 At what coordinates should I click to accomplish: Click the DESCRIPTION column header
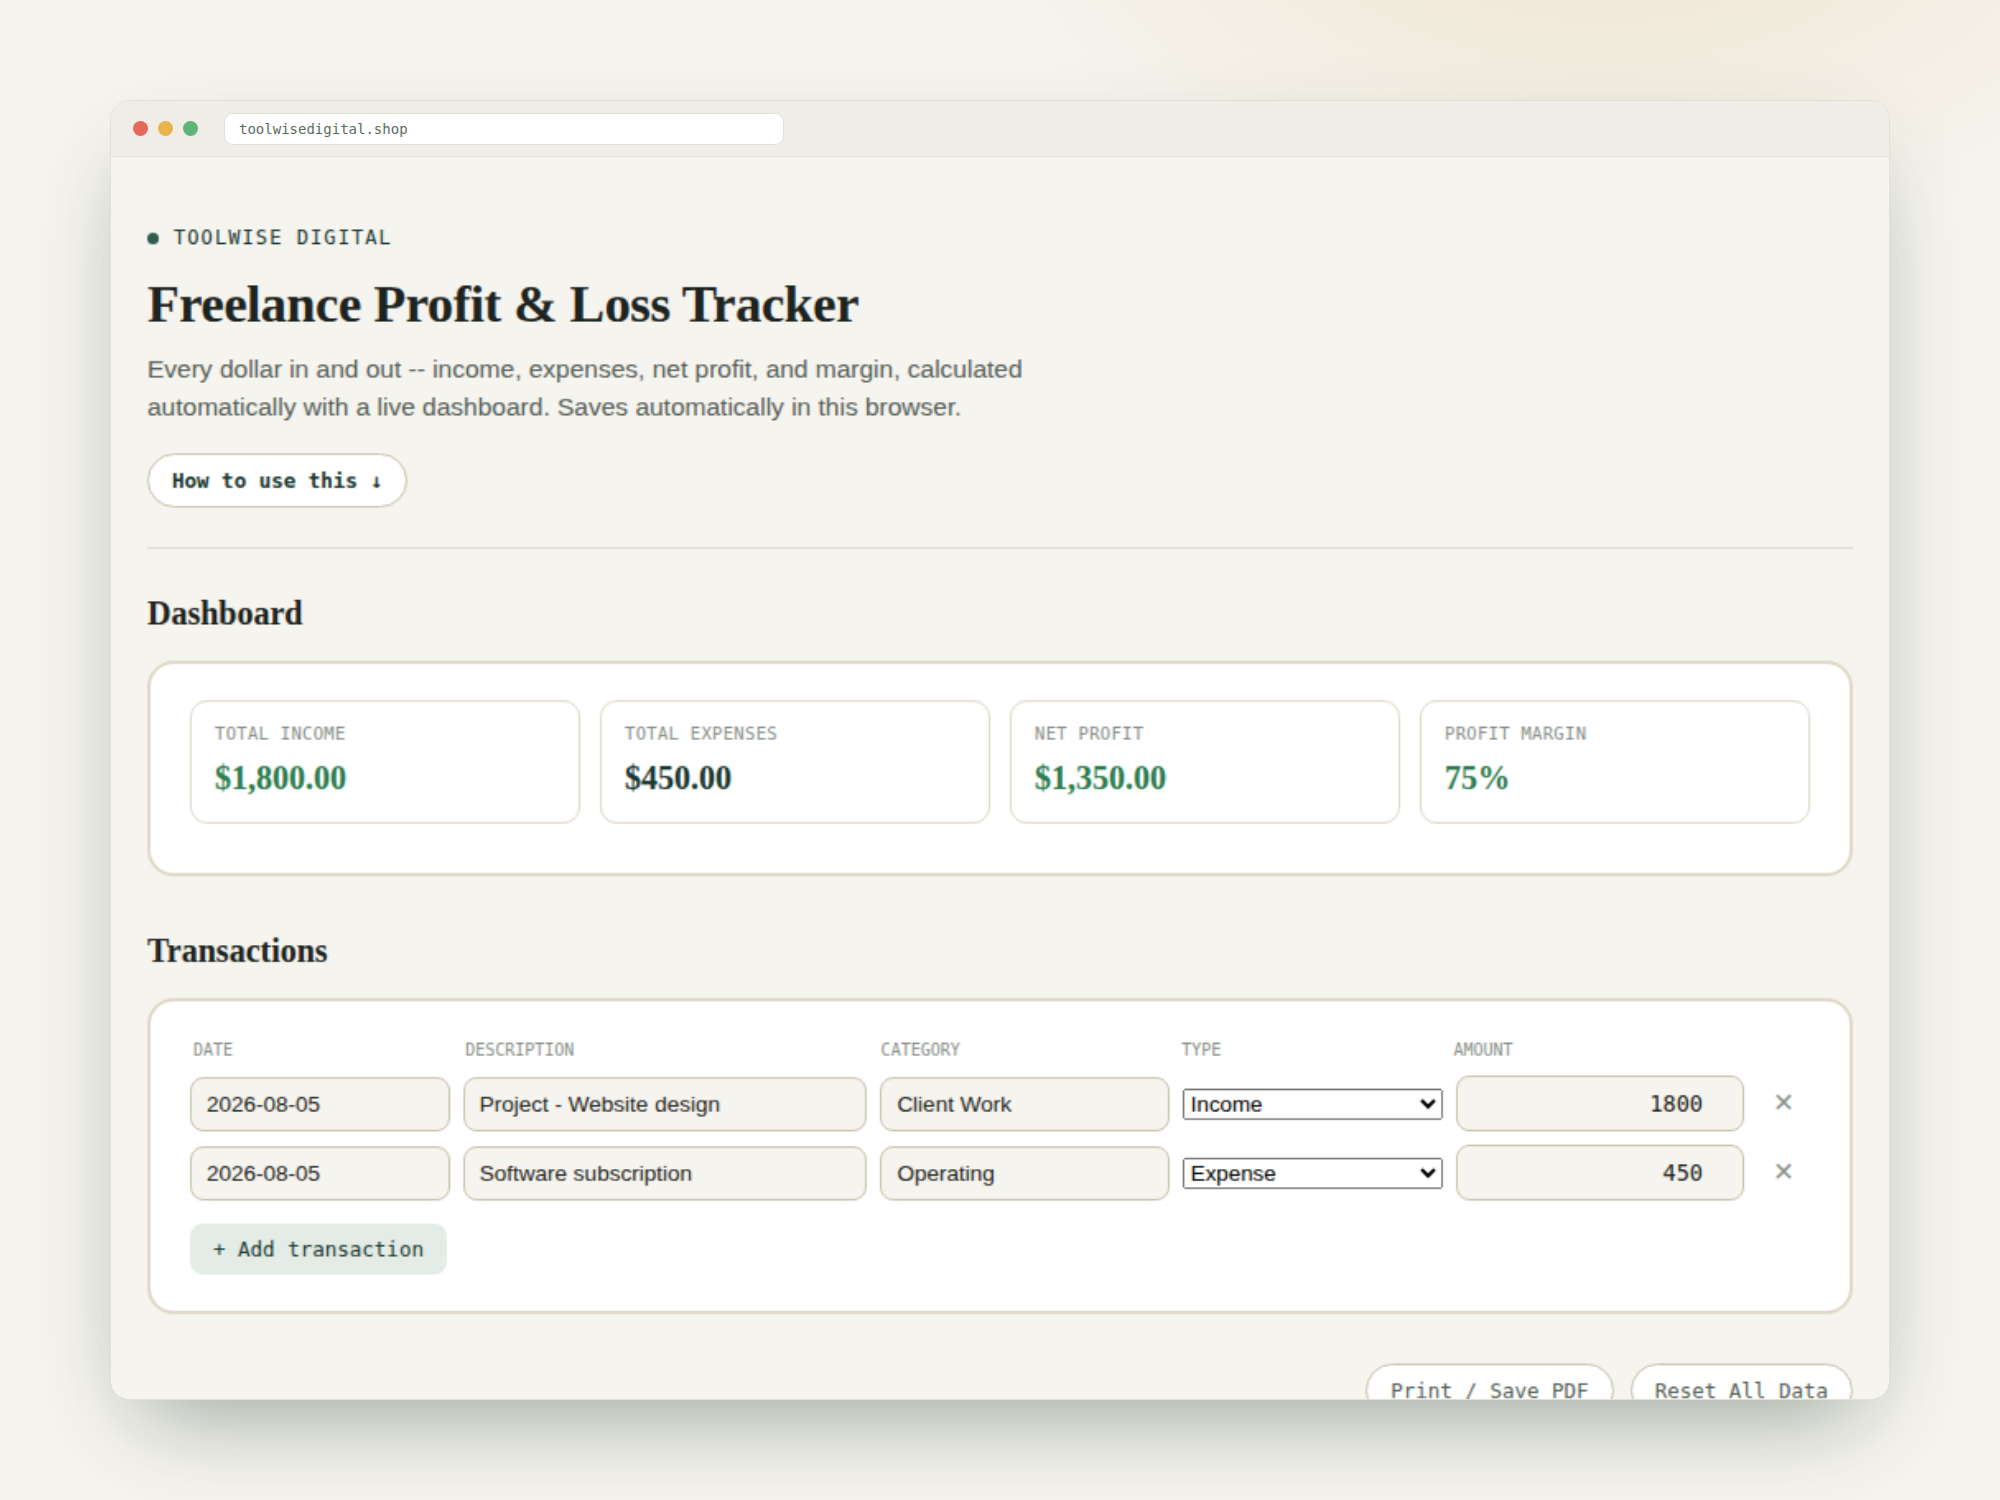tap(520, 1049)
